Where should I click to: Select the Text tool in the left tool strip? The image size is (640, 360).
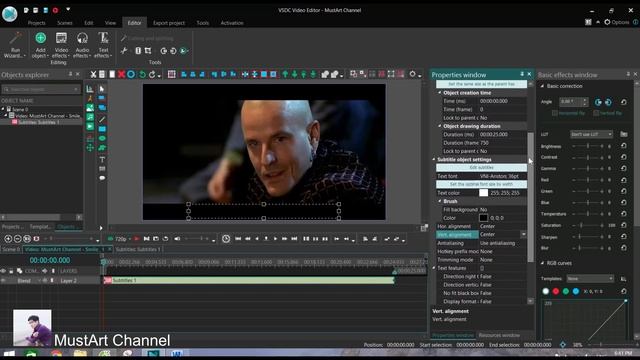[102, 159]
